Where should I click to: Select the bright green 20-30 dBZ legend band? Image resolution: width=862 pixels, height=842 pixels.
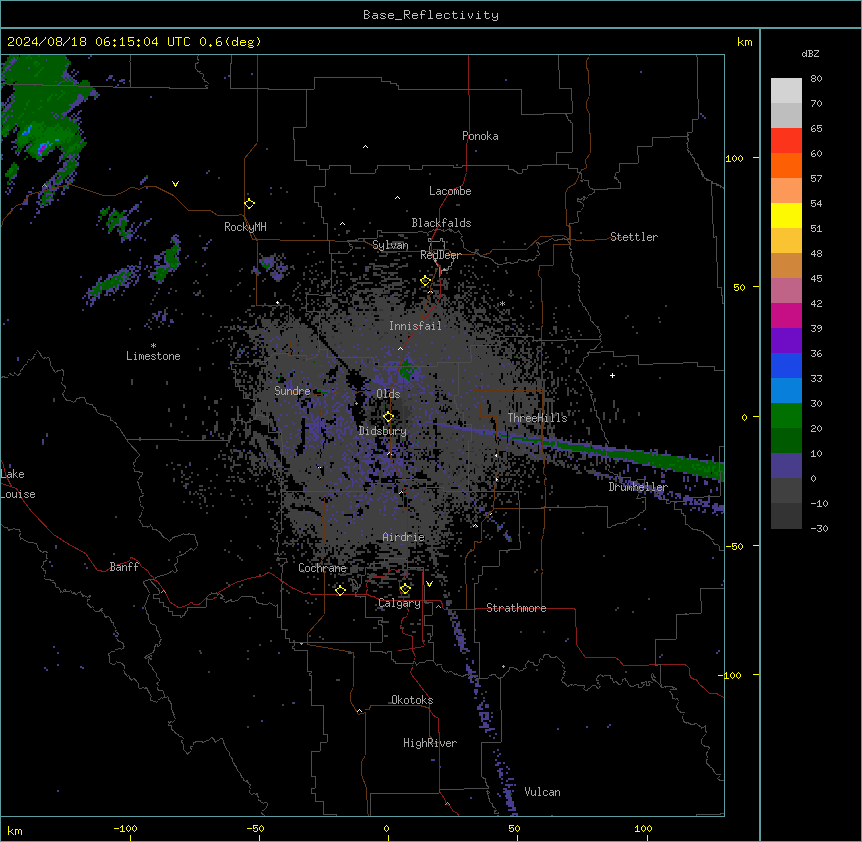tap(786, 416)
